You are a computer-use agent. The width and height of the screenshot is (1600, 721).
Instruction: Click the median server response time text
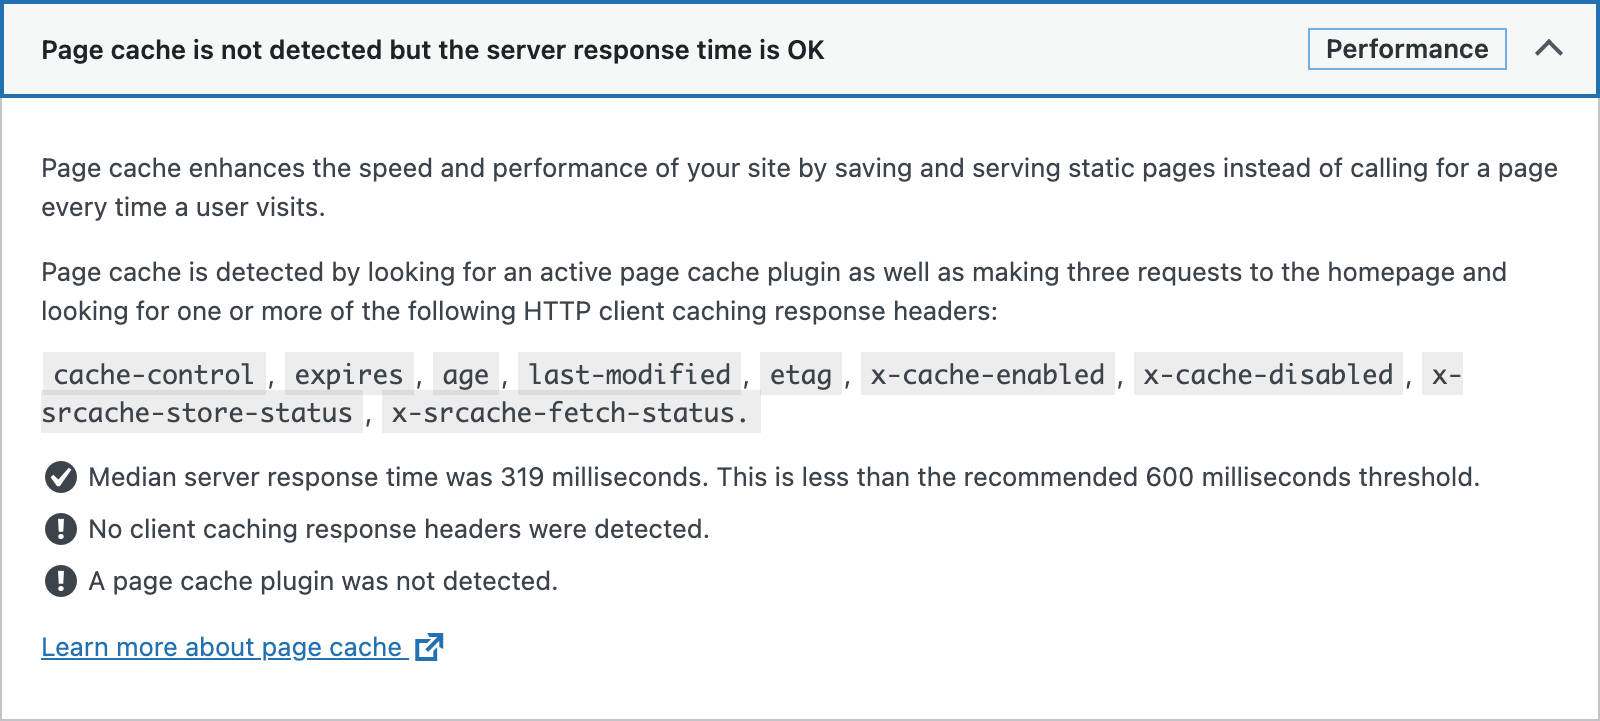pos(783,477)
